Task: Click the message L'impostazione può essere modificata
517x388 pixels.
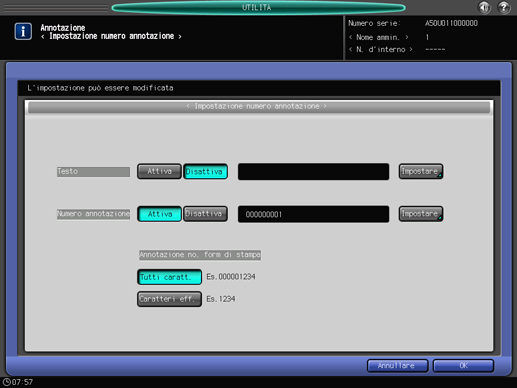Action: 100,88
